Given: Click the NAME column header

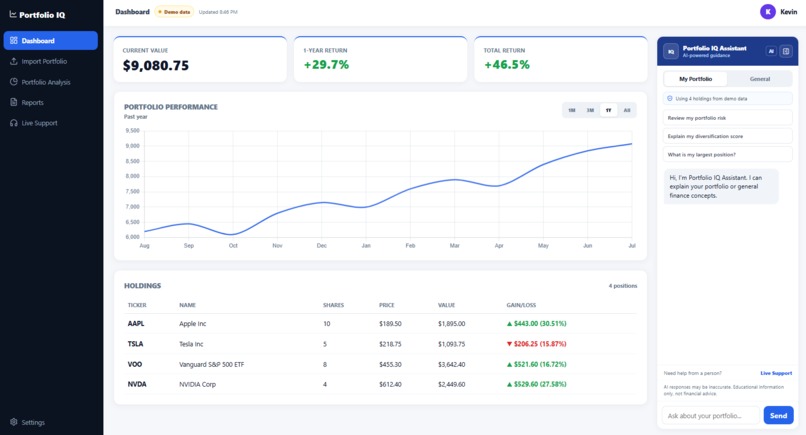Looking at the screenshot, I should coord(188,305).
